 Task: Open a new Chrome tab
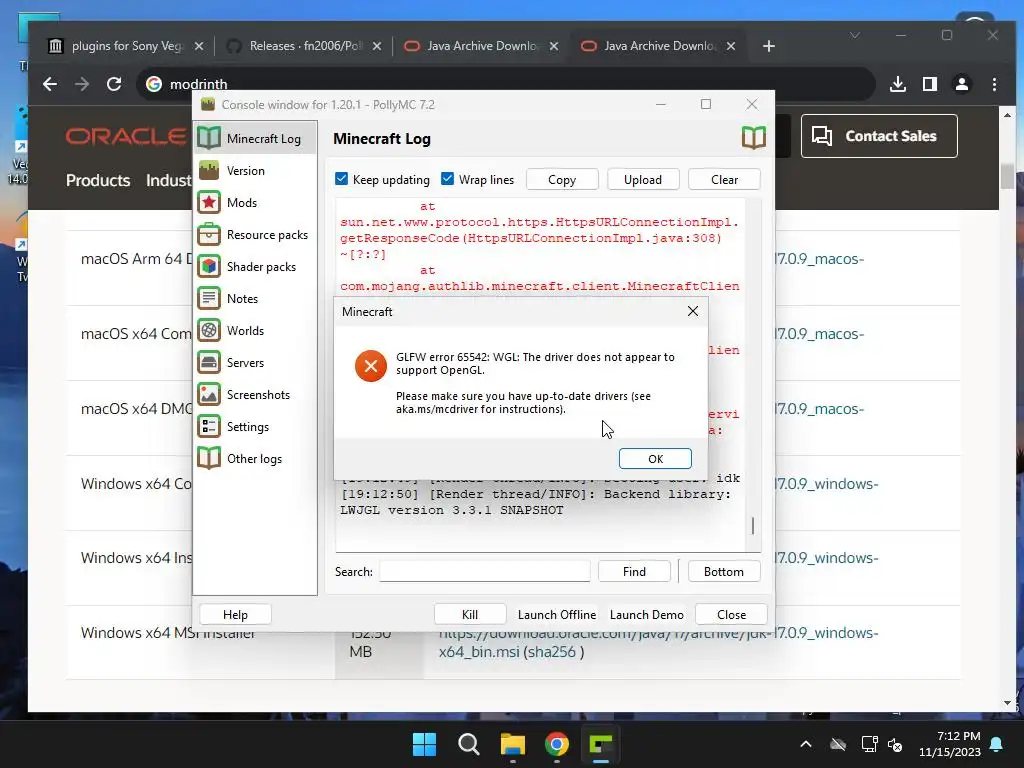pyautogui.click(x=769, y=46)
